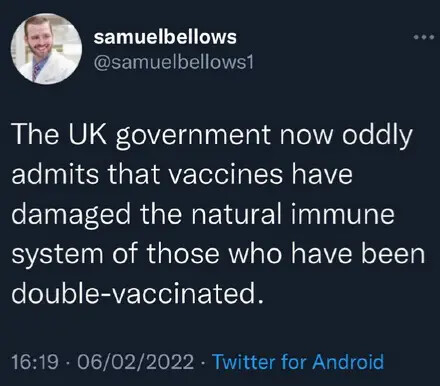
Task: Click the word "now" in the tweet
Action: (307, 137)
